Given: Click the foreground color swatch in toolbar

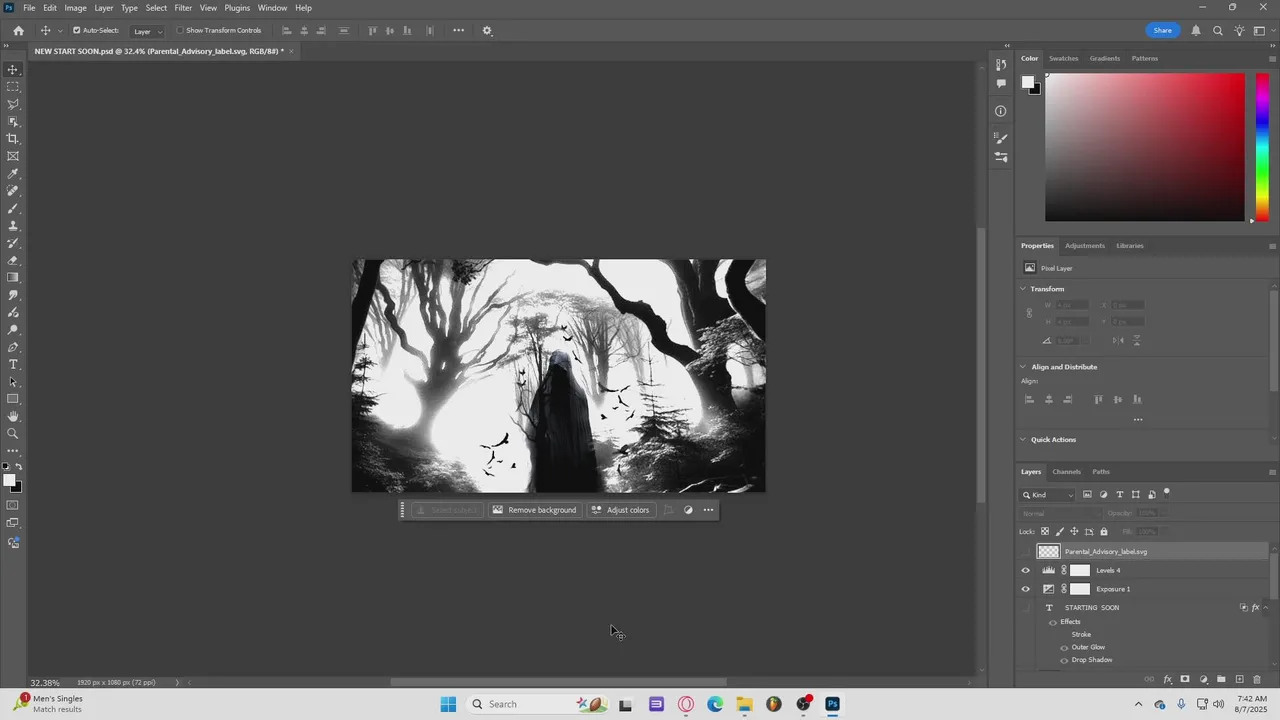Looking at the screenshot, I should point(9,481).
